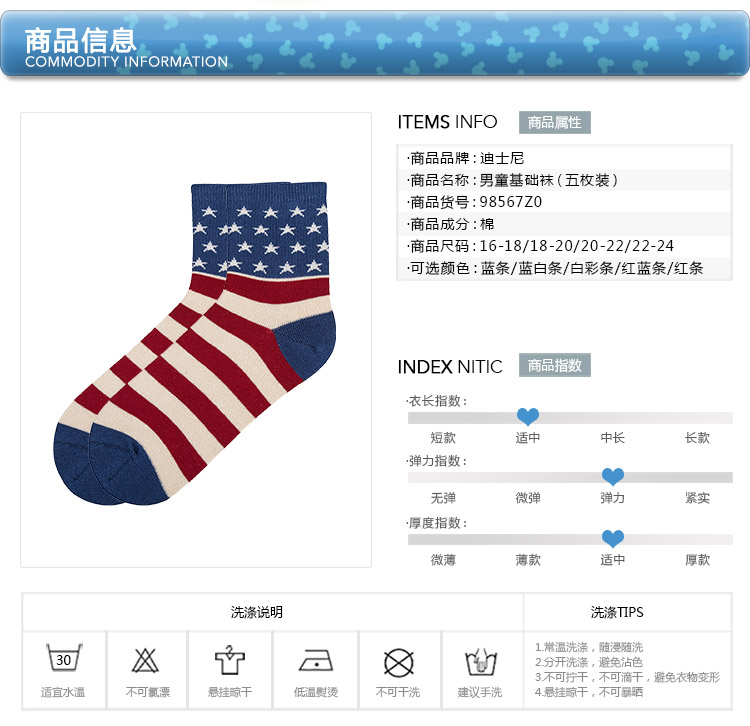Click the blue heart on 弹力指数 slider
Viewport: 750px width, 726px height.
click(x=612, y=476)
